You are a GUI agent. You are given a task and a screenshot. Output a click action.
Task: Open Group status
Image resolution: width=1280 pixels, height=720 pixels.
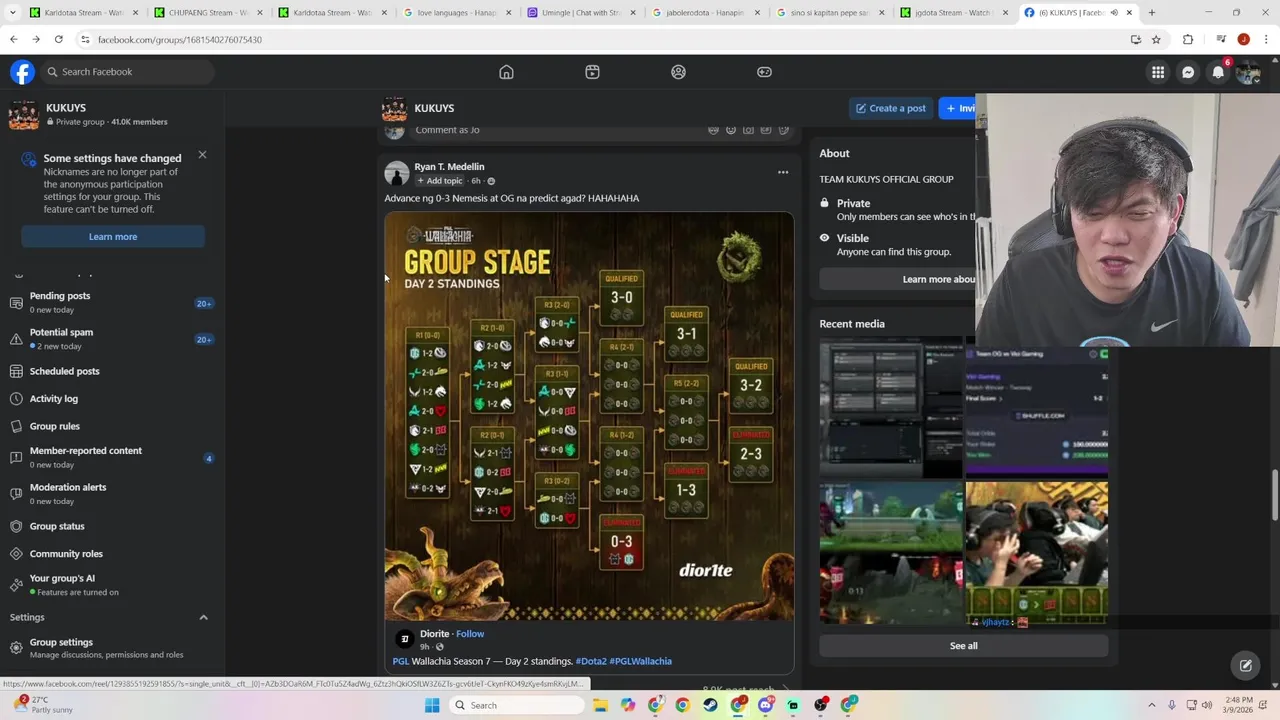111,526
